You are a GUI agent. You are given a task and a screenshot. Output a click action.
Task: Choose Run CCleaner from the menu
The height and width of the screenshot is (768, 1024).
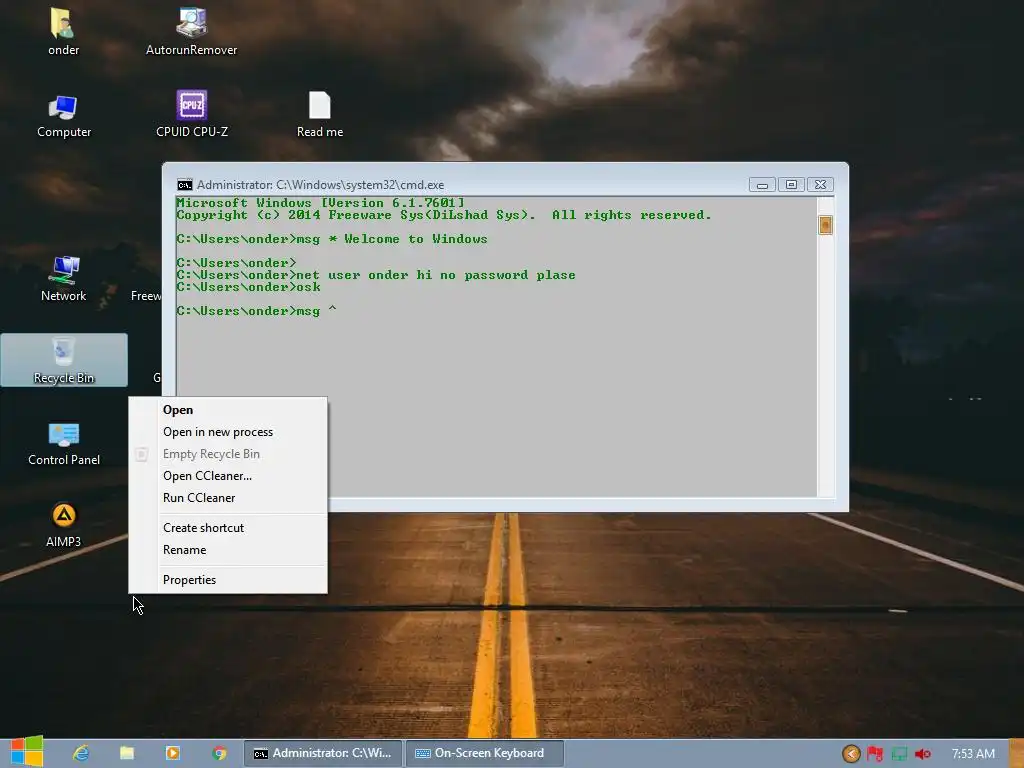228,498
